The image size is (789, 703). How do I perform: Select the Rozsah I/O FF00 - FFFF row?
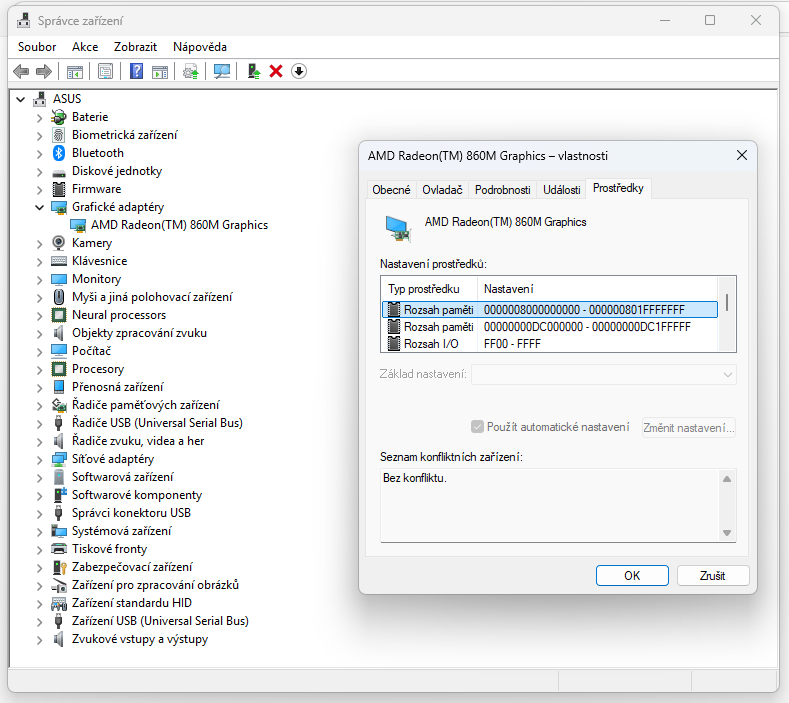549,344
